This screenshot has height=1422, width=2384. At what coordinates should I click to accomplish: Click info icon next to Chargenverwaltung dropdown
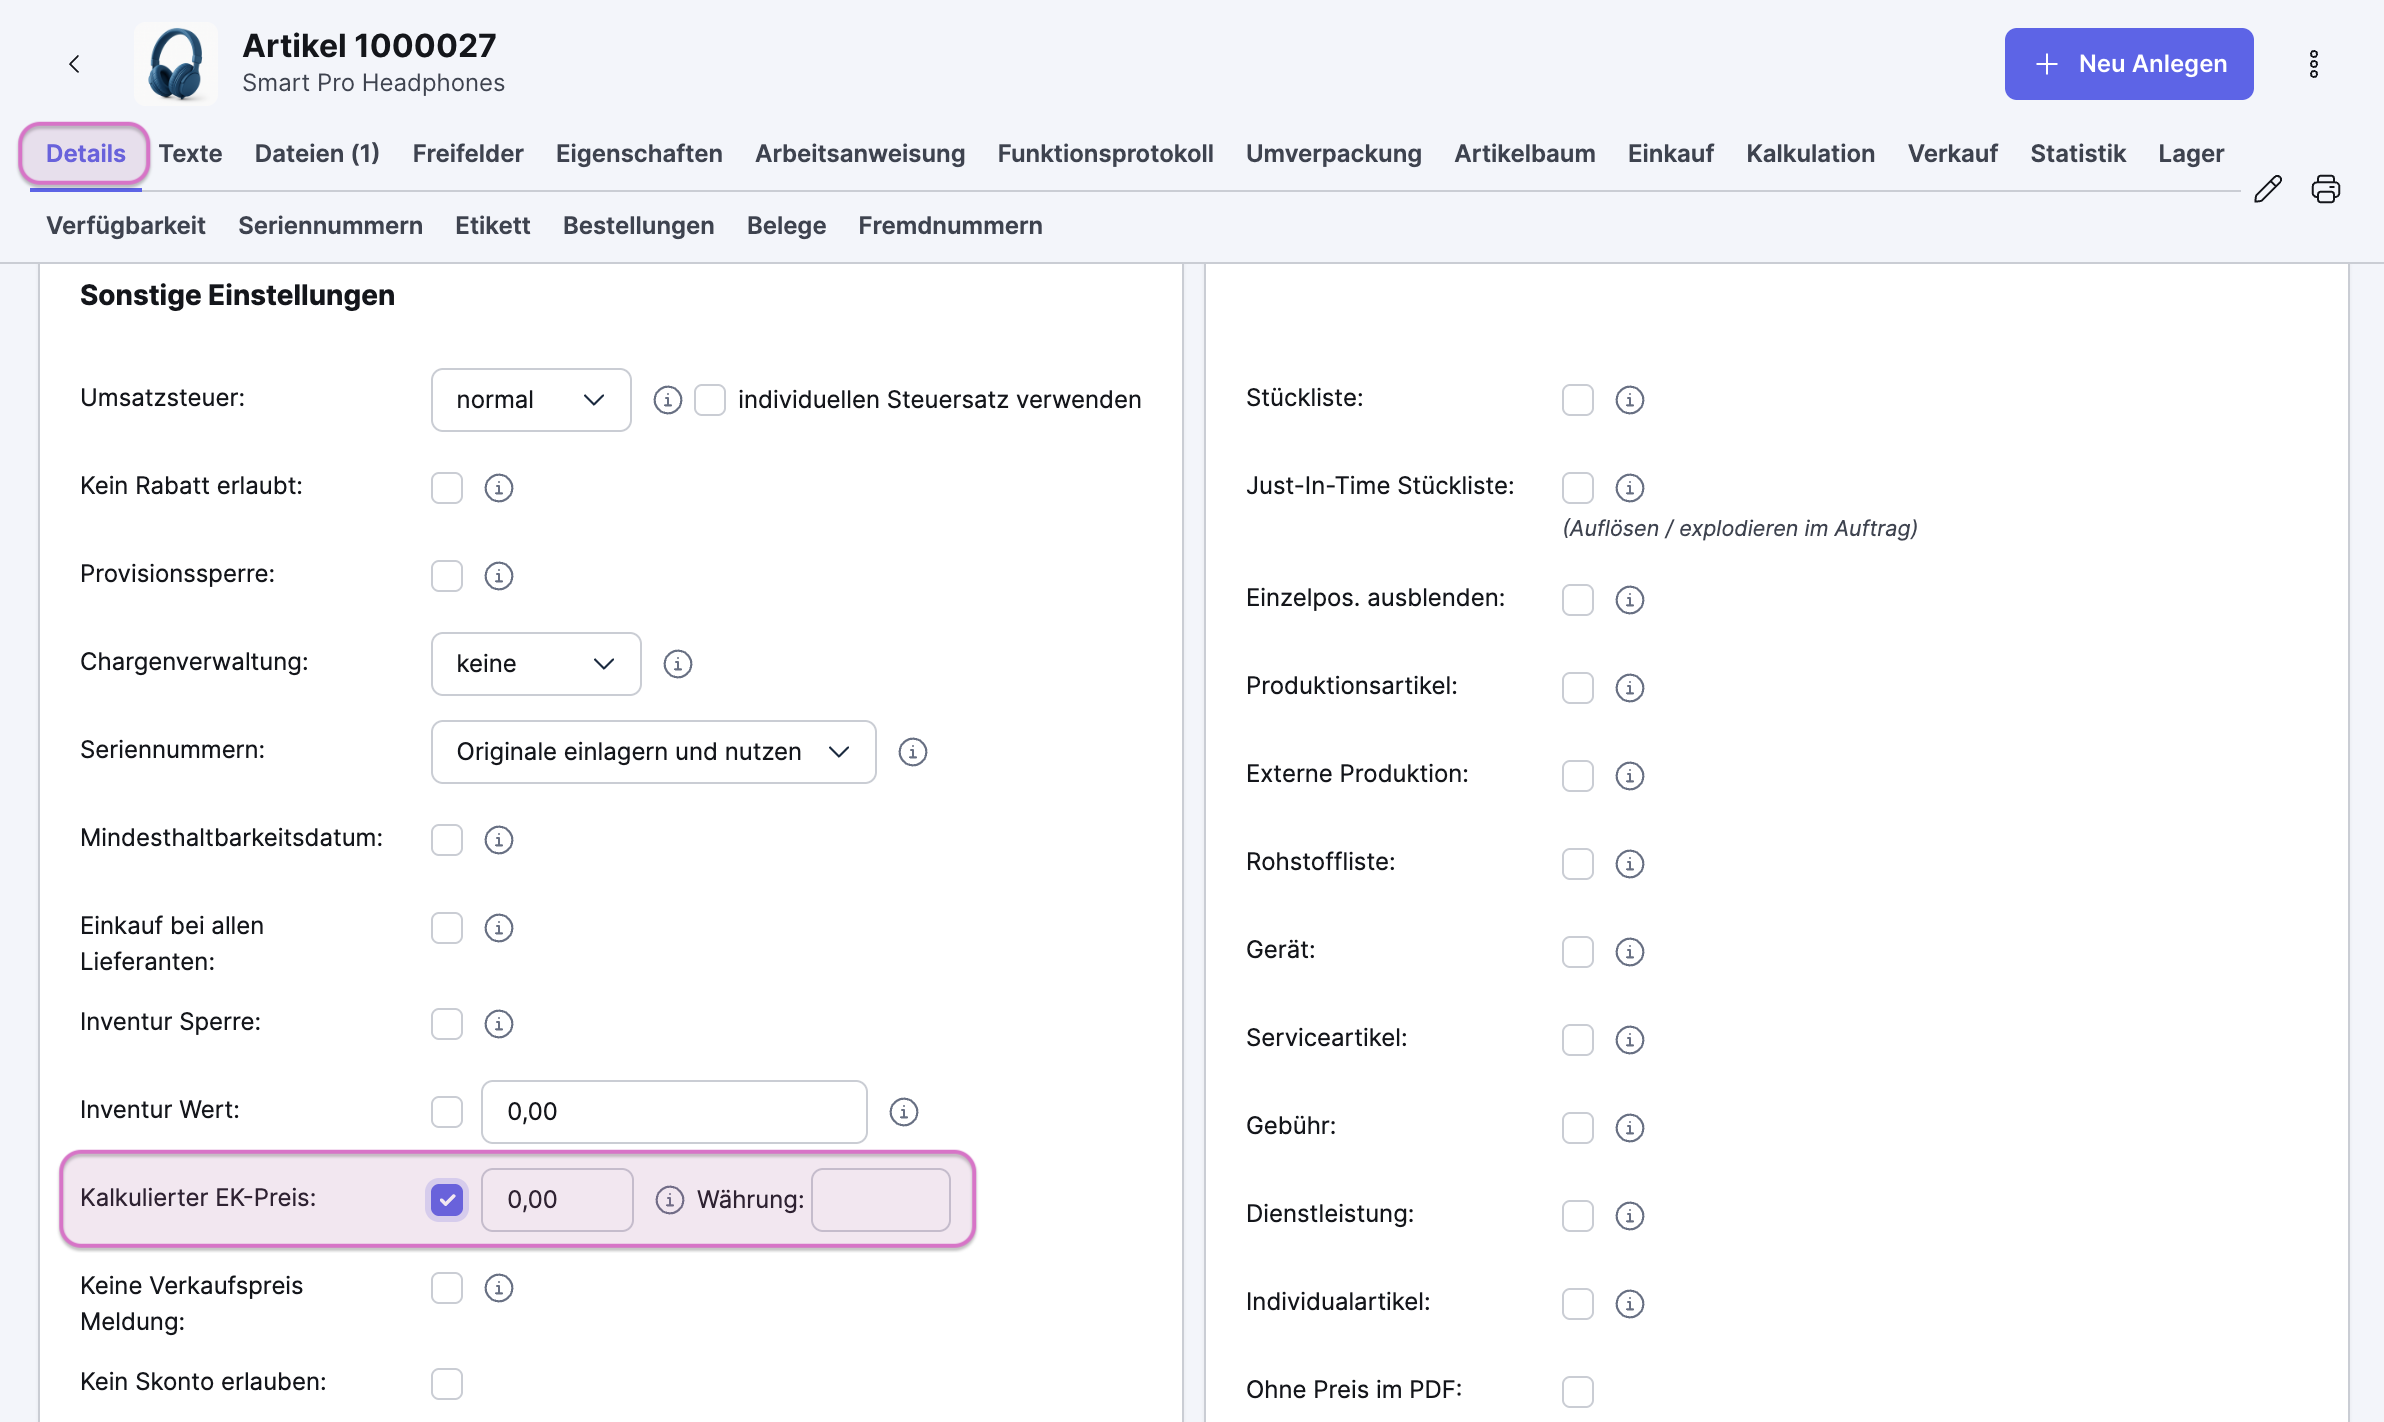tap(677, 664)
